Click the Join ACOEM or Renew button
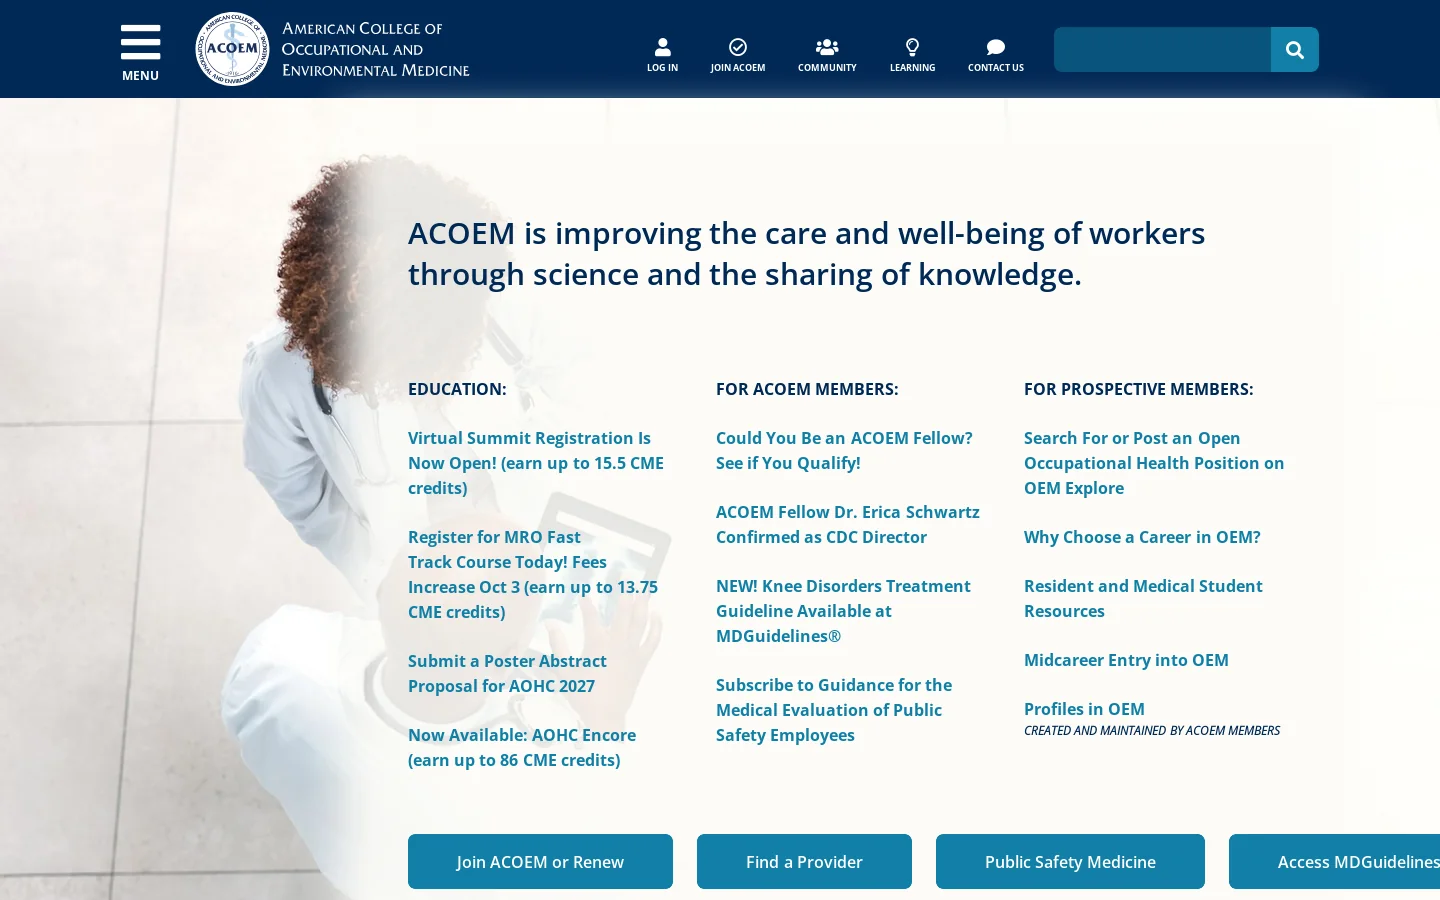The height and width of the screenshot is (900, 1440). [x=540, y=862]
